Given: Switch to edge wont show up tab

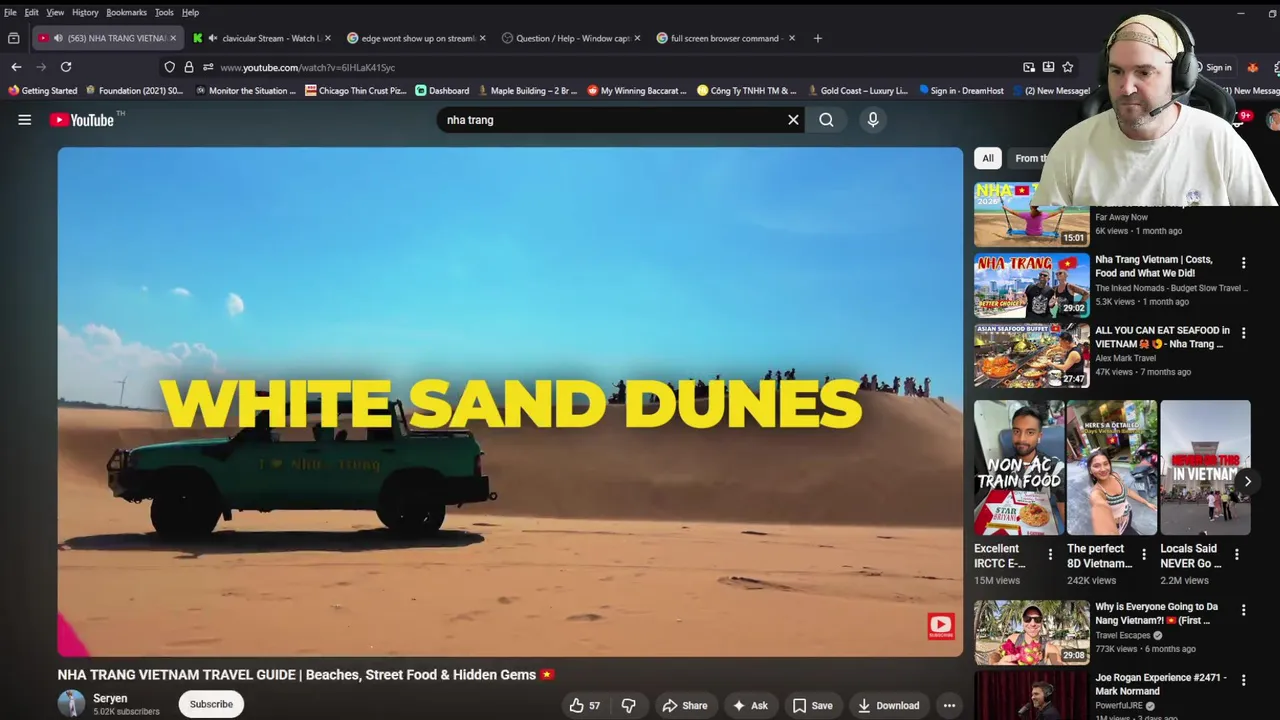Looking at the screenshot, I should pos(415,38).
